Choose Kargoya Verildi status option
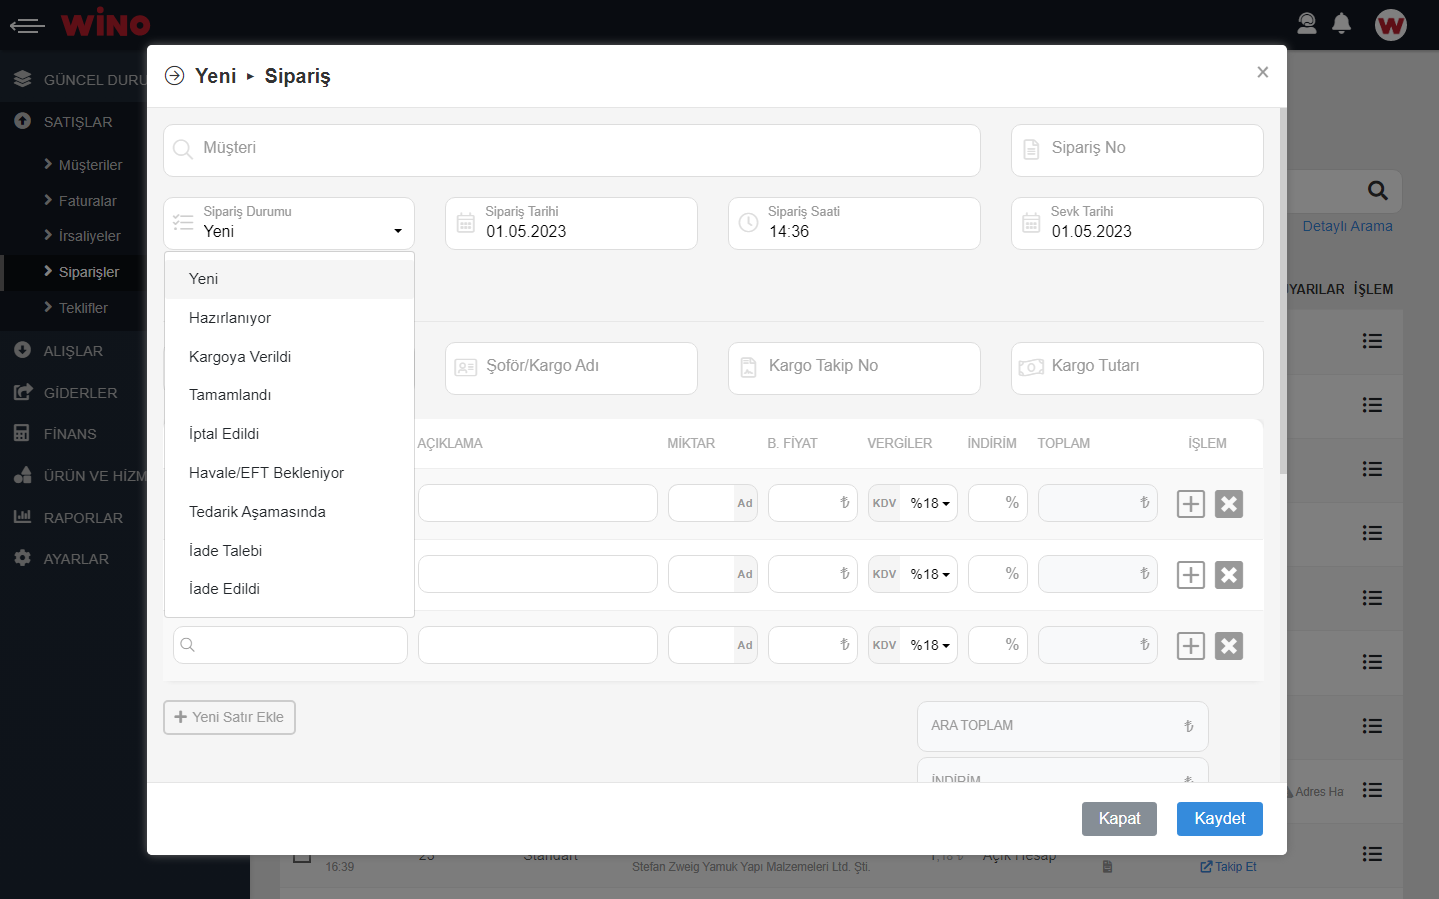The height and width of the screenshot is (899, 1439). [240, 357]
